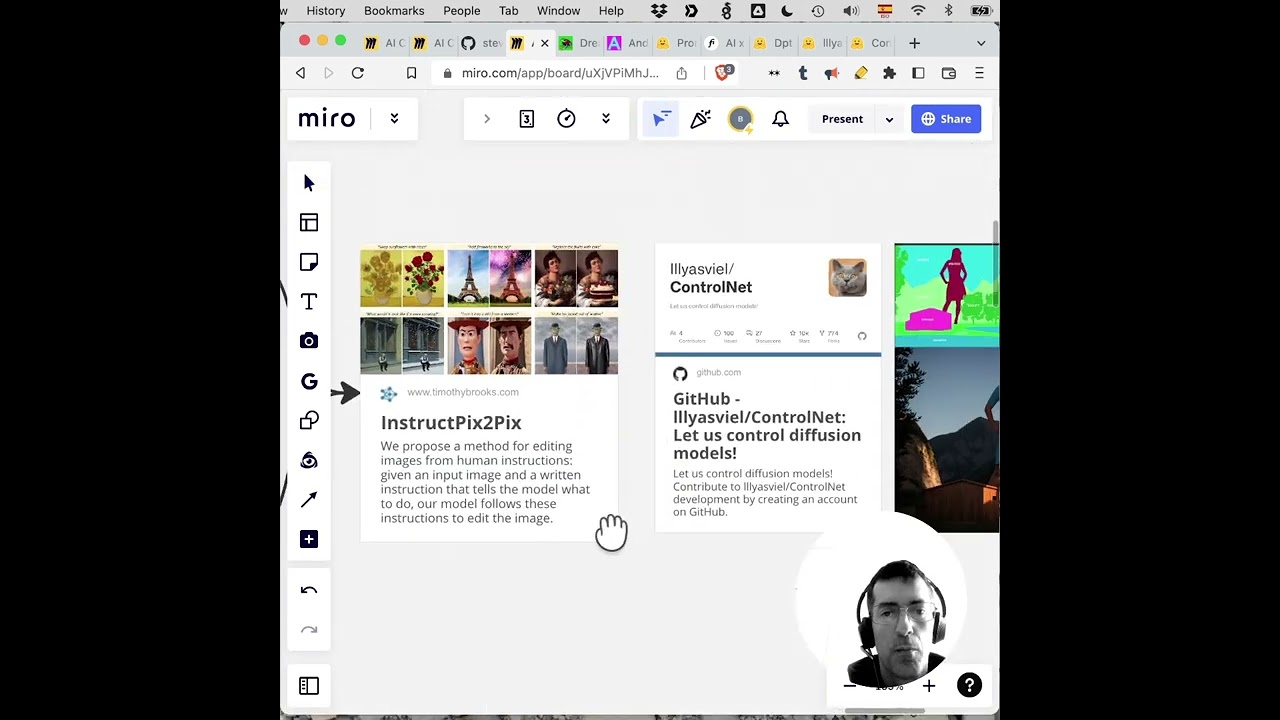Image resolution: width=1280 pixels, height=720 pixels.
Task: Click www.timothybrooks.com source text
Action: pos(463,392)
